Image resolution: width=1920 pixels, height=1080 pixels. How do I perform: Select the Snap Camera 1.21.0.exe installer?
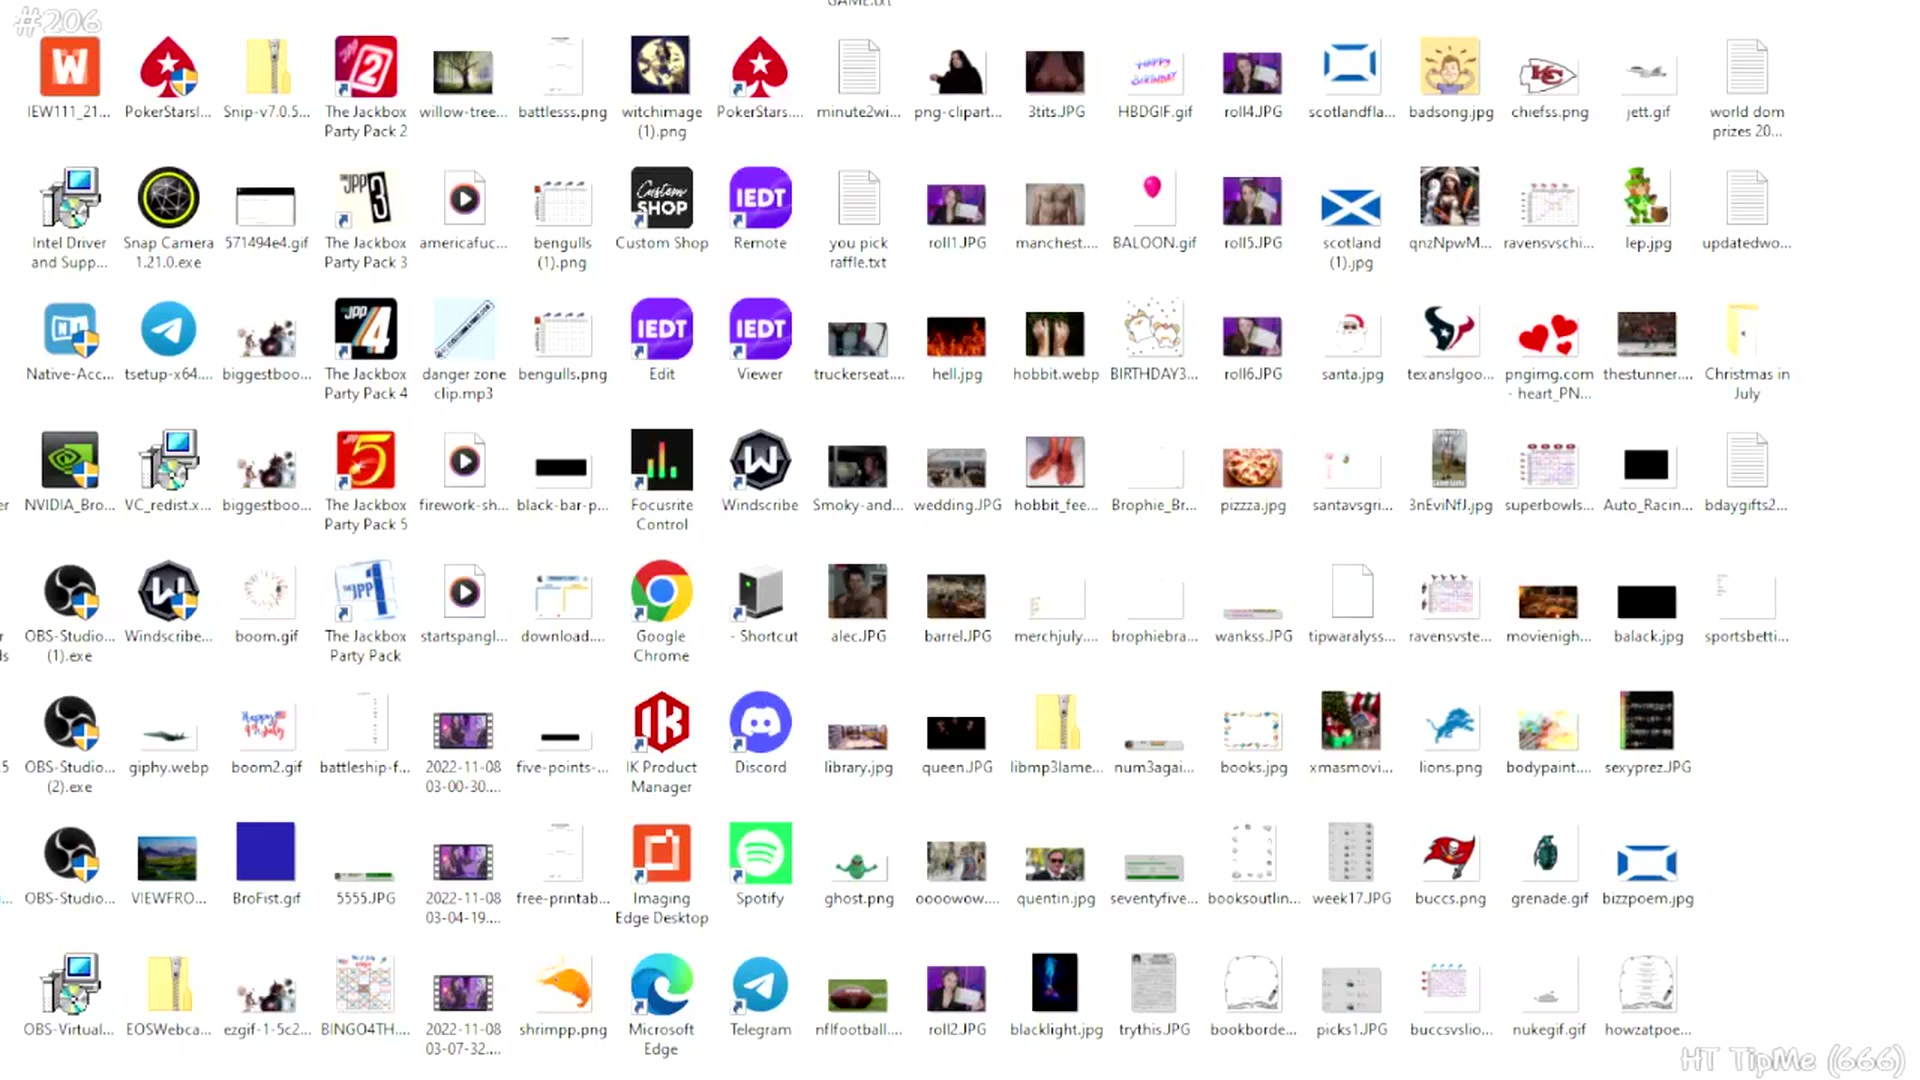pyautogui.click(x=168, y=198)
